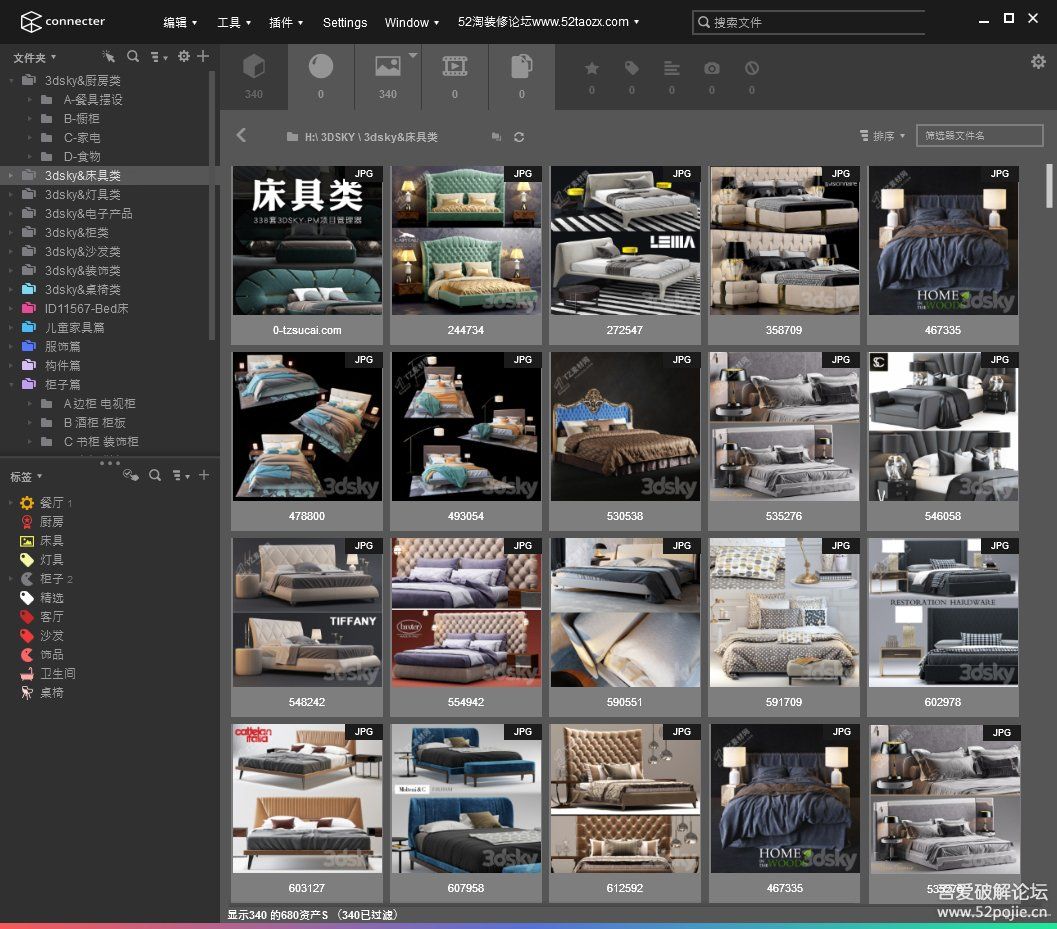Viewport: 1057px width, 929px height.
Task: Collapse the 柜子篇 folder arrow
Action: pyautogui.click(x=11, y=384)
